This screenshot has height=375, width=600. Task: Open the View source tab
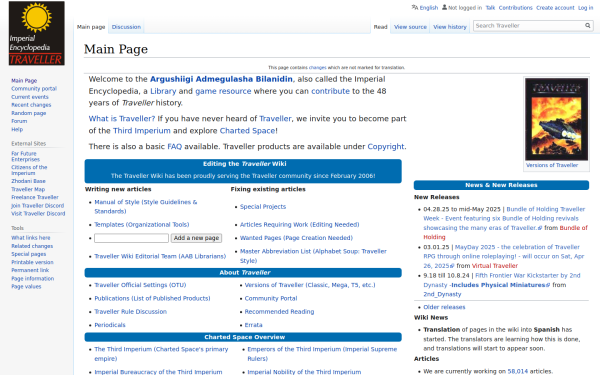pos(410,27)
